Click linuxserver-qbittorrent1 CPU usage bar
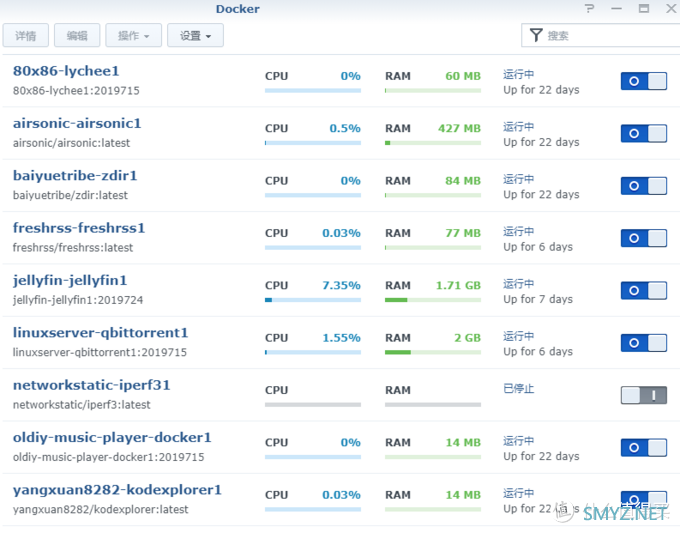The width and height of the screenshot is (680, 533). pos(313,353)
